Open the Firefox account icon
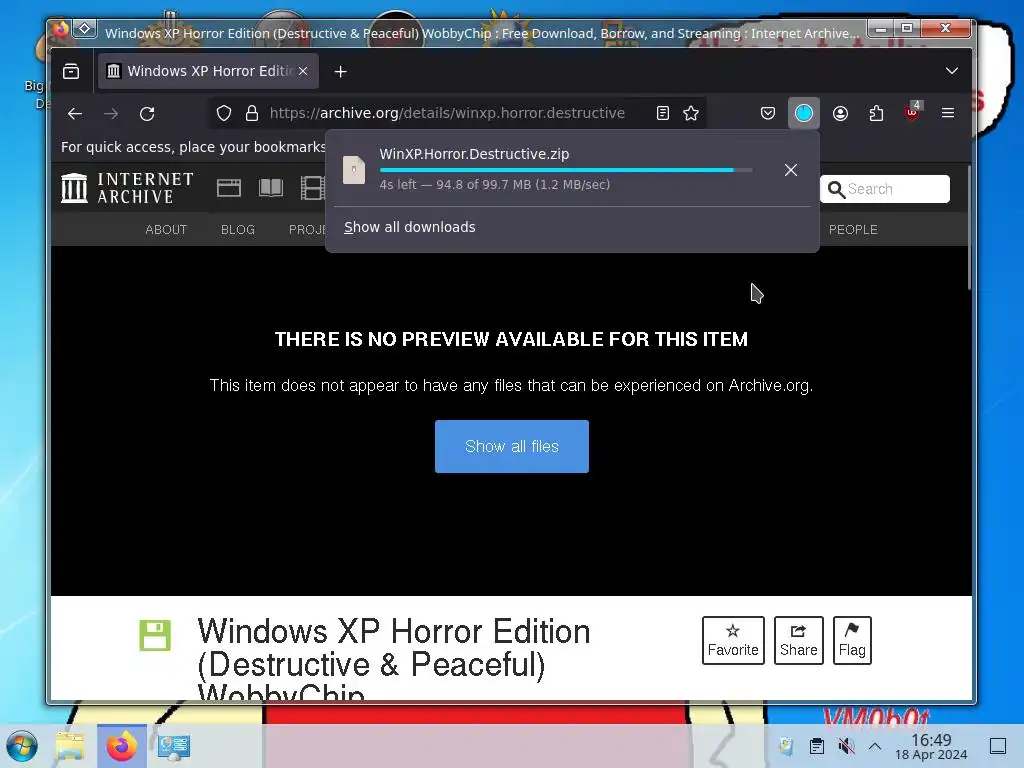The width and height of the screenshot is (1024, 768). (840, 114)
